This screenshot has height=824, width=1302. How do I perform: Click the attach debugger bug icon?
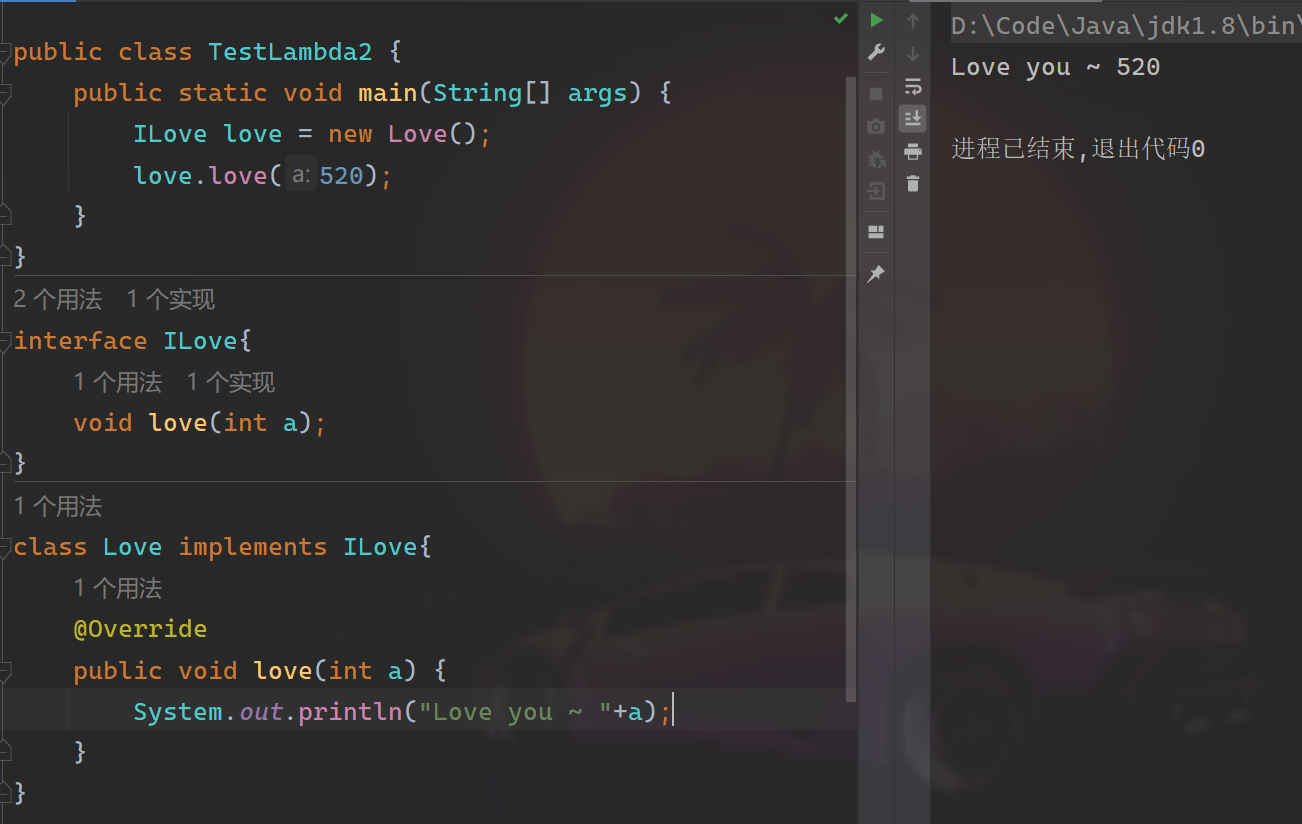click(x=876, y=159)
